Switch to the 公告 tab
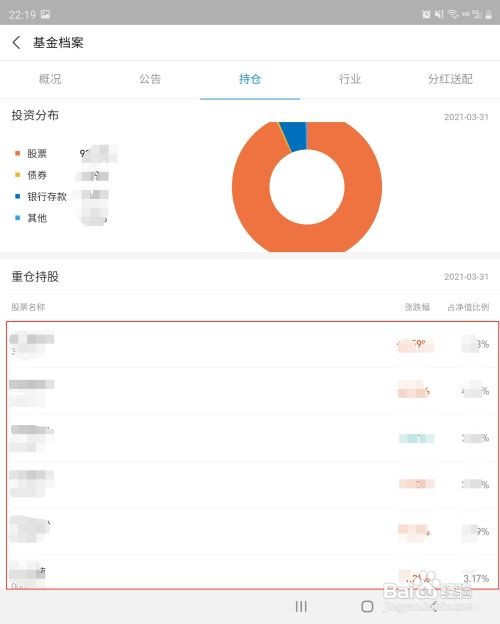 coord(150,79)
